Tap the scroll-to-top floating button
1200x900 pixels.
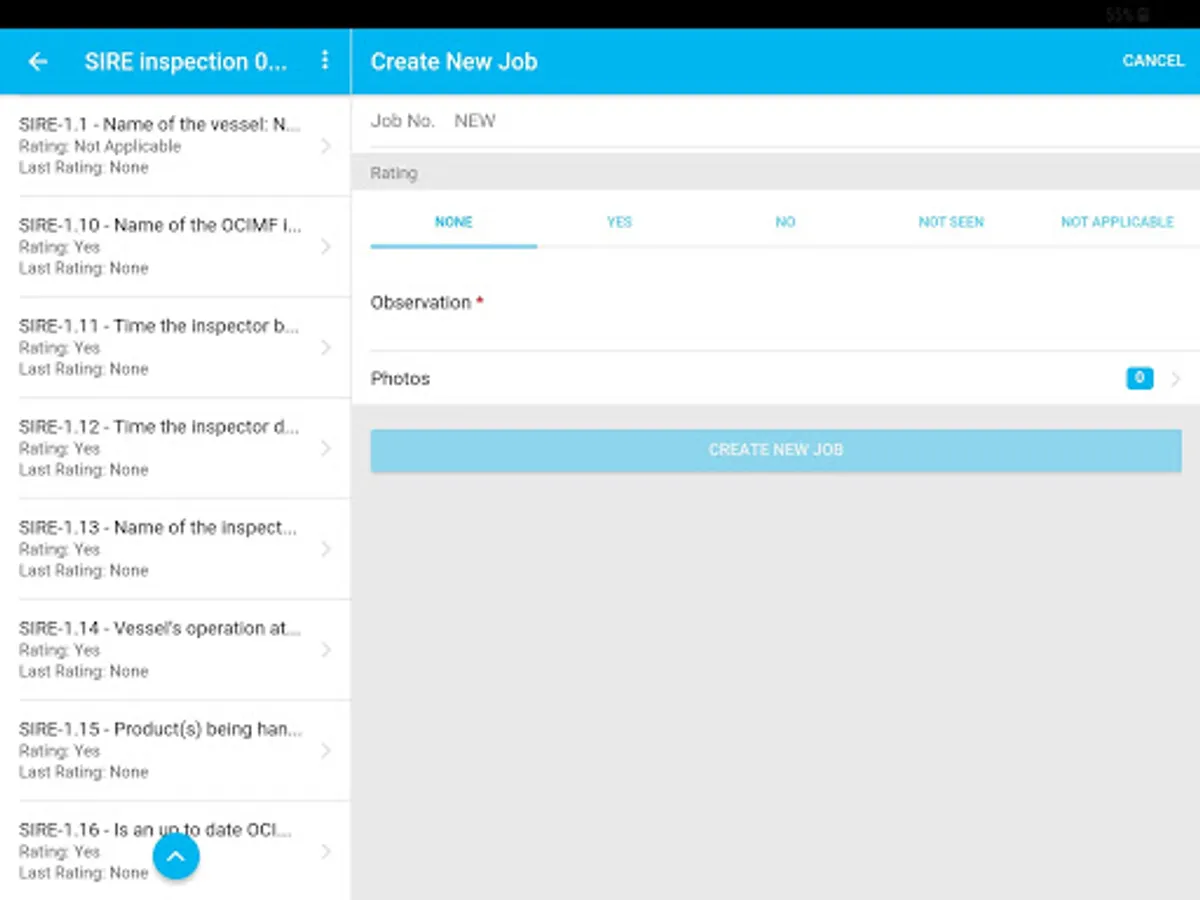point(176,856)
